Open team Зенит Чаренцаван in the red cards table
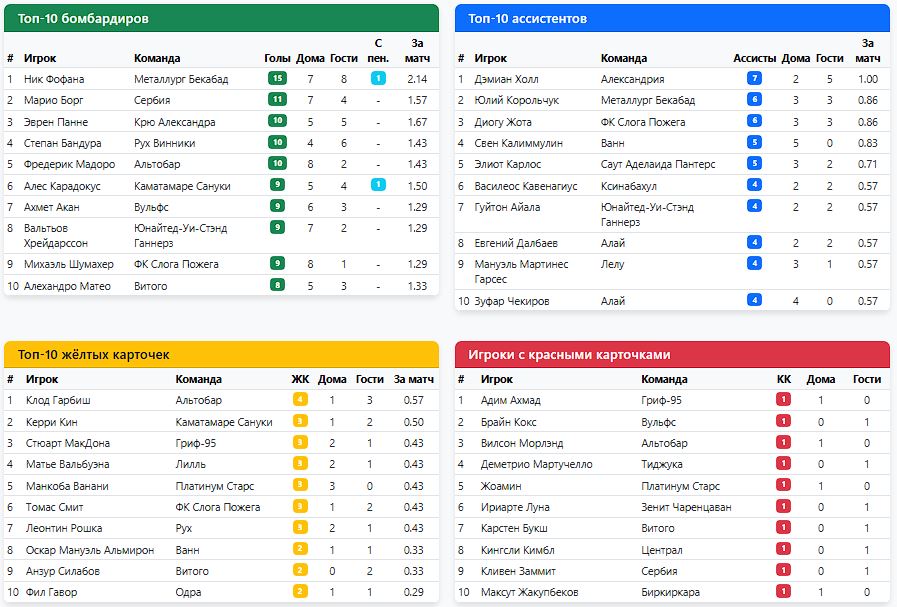 [686, 507]
